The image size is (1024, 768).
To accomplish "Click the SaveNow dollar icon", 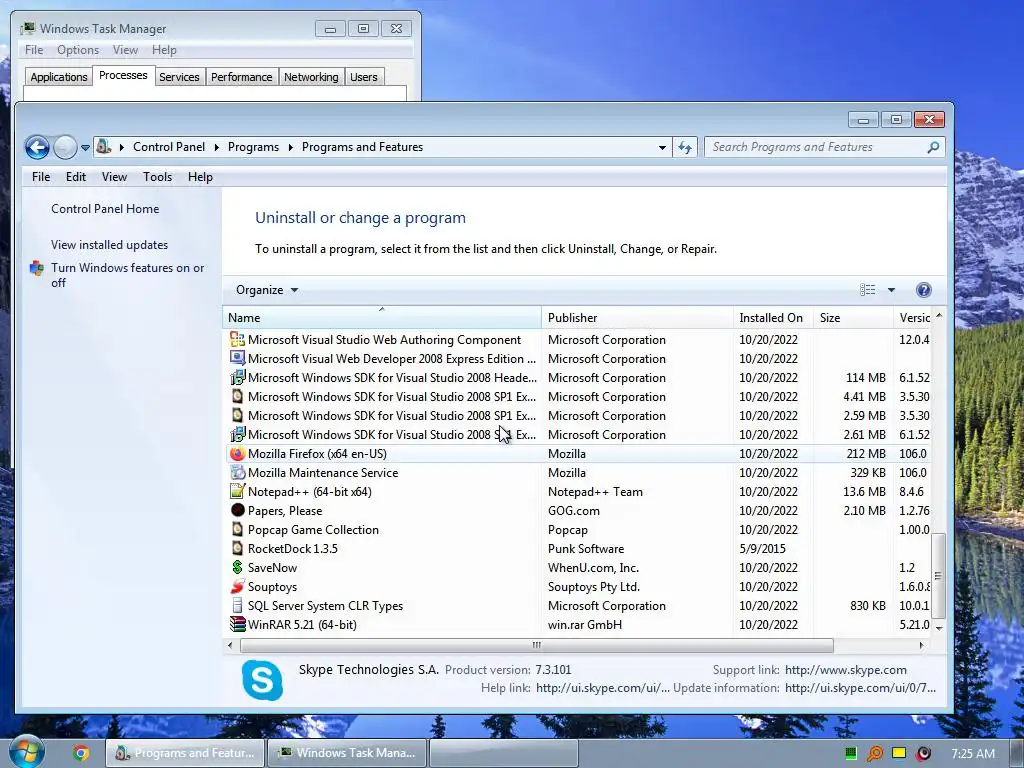I will tap(238, 567).
